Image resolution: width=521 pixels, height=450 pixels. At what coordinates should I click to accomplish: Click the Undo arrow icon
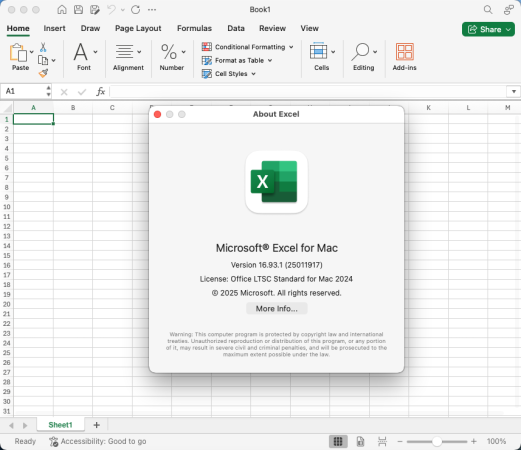coord(111,9)
